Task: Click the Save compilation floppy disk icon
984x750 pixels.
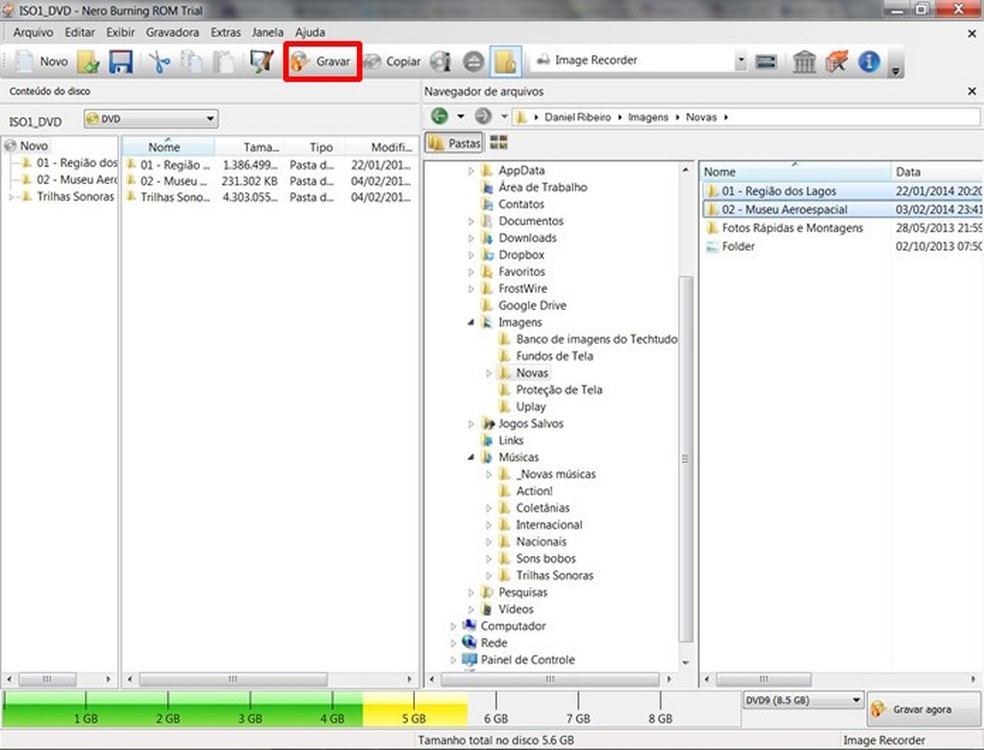Action: tap(120, 61)
